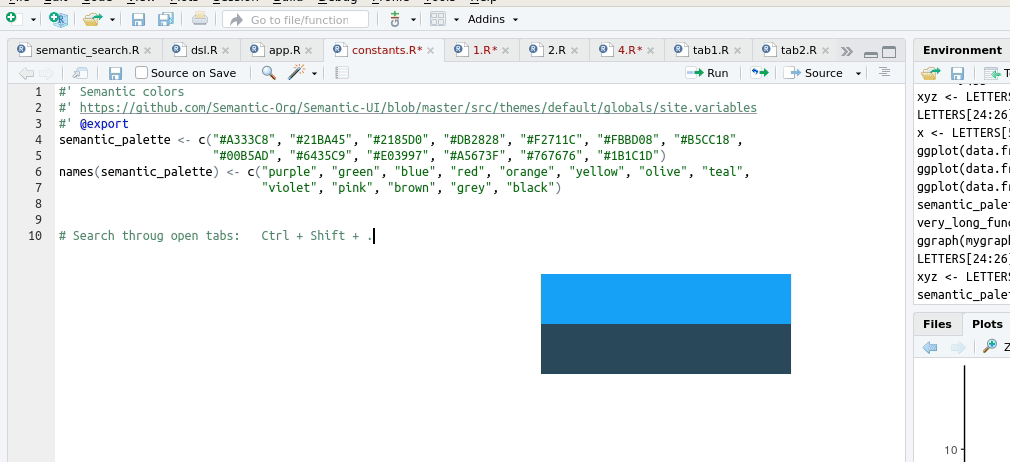The height and width of the screenshot is (462, 1010).
Task: Go to the previous plot with the left arrow
Action: click(x=930, y=347)
